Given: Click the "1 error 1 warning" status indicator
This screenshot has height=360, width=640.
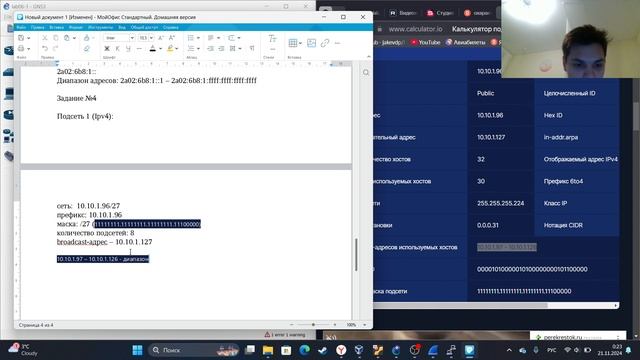Looking at the screenshot, I should pos(285,335).
